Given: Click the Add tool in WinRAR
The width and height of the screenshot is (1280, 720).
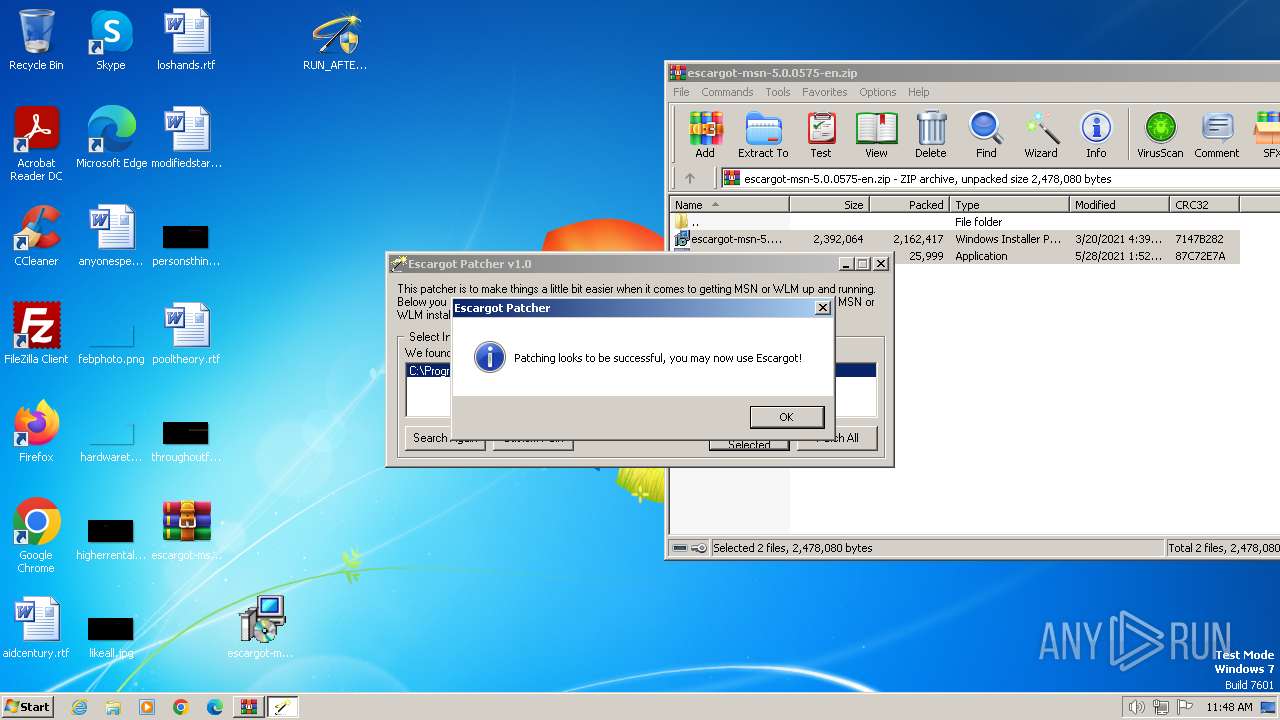Looking at the screenshot, I should 705,135.
